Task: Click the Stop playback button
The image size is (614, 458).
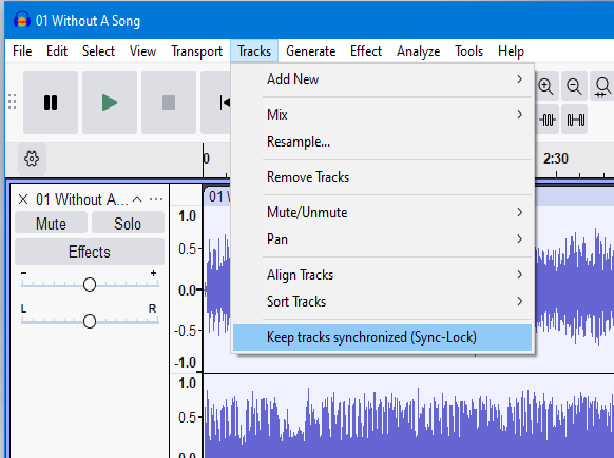Action: click(x=168, y=102)
